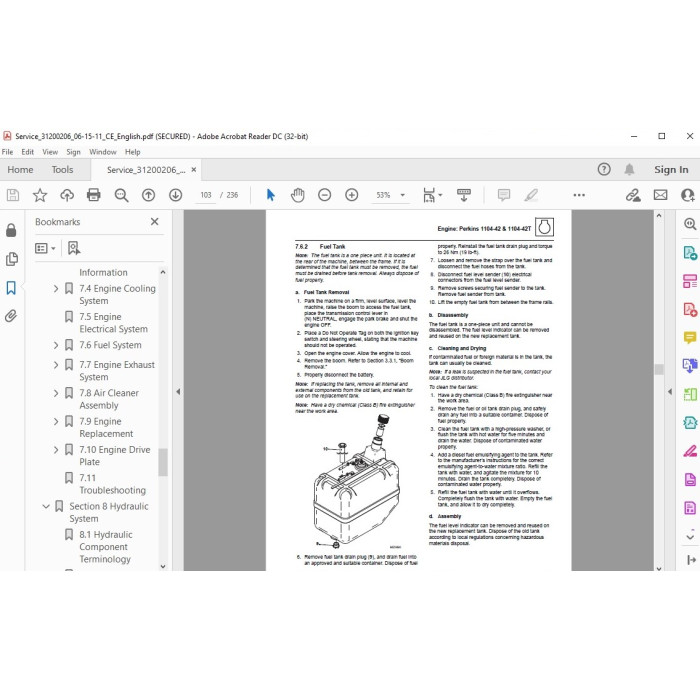Open the Find text search tool
Screen dimensions: 700x700
click(x=121, y=195)
